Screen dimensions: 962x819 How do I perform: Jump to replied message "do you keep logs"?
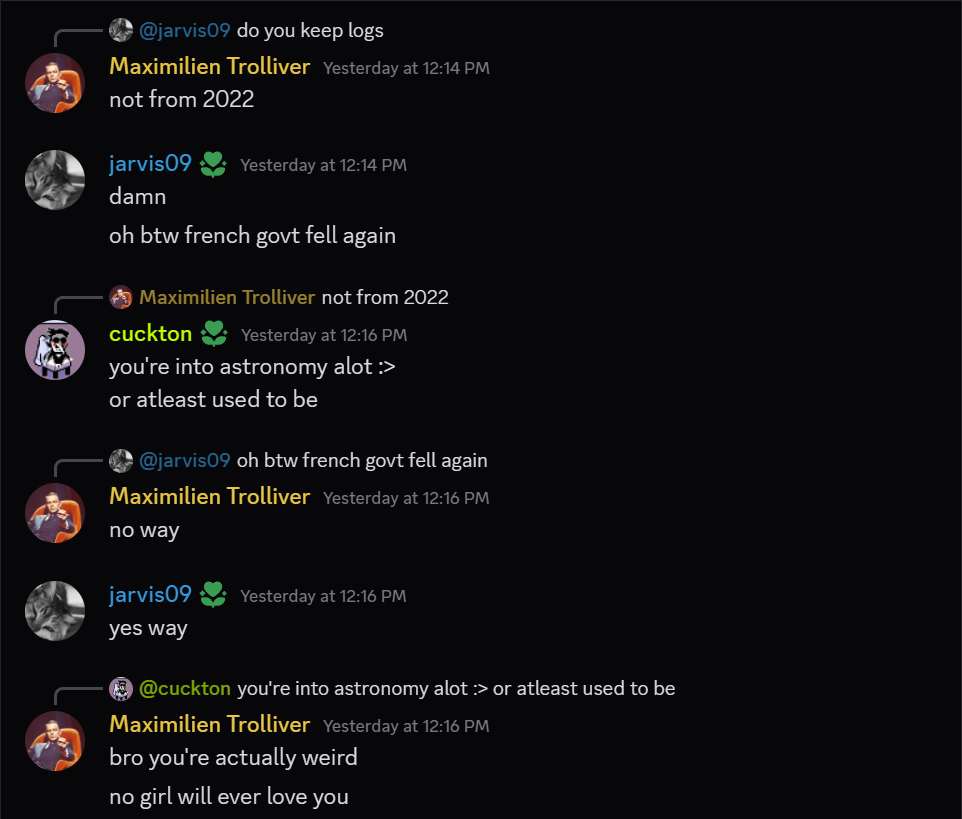(x=310, y=30)
